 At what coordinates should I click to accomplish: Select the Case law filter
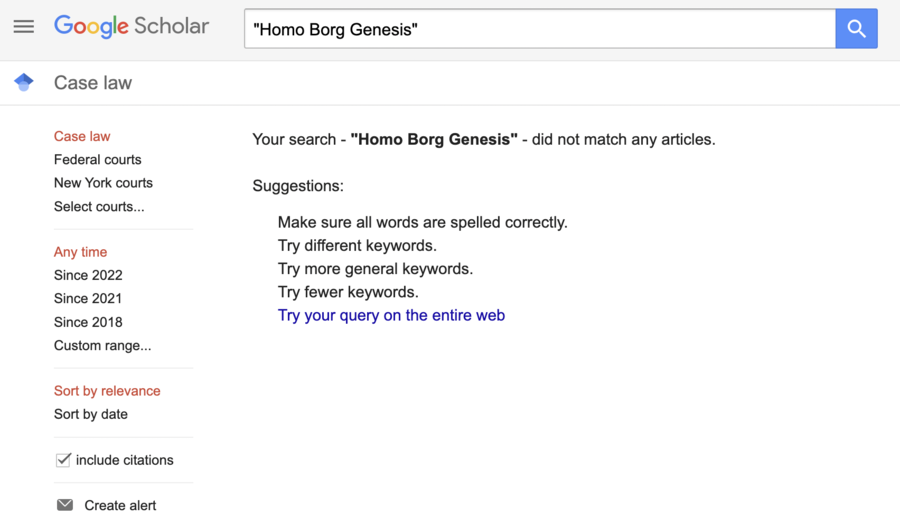(x=82, y=136)
